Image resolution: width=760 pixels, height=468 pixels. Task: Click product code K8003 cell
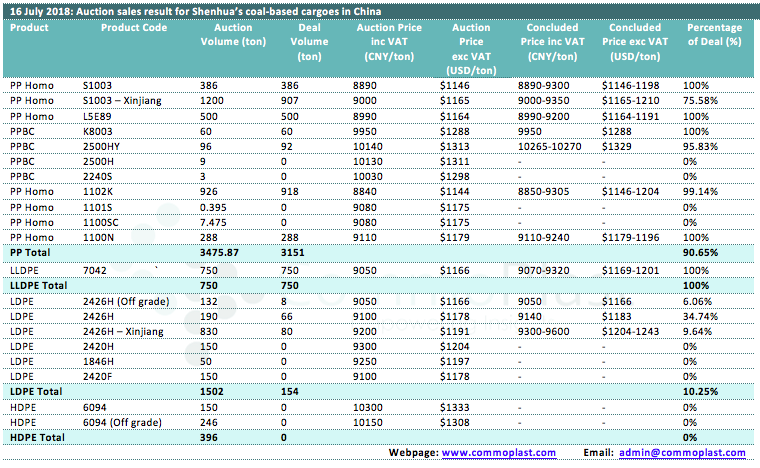[x=97, y=130]
